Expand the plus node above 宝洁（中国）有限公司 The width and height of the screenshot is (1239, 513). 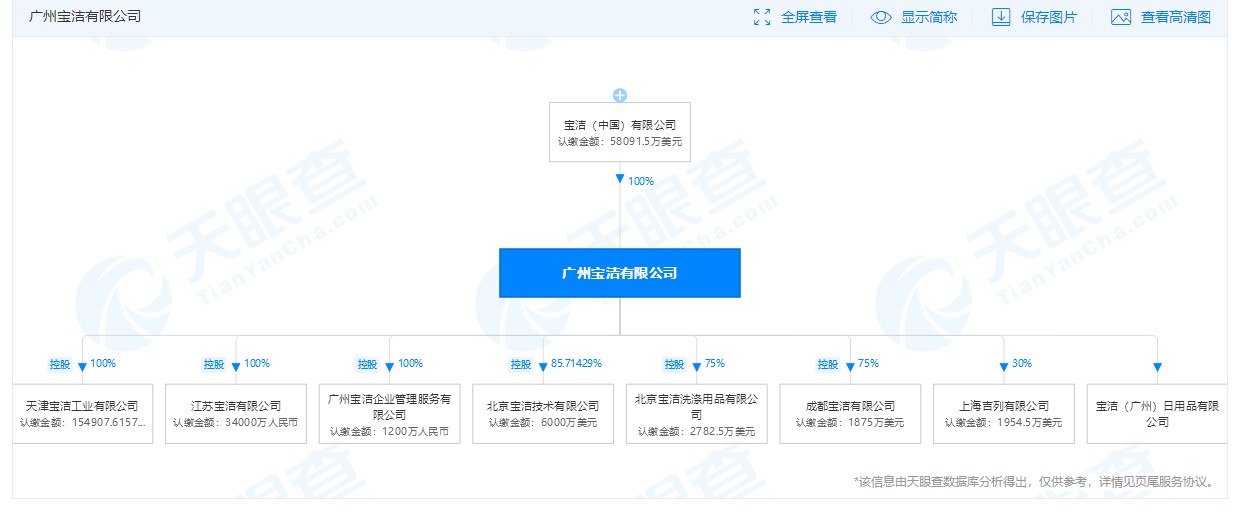click(620, 95)
